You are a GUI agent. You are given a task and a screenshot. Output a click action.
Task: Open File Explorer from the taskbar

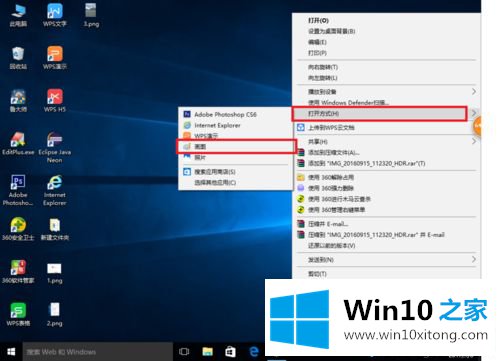[208, 352]
